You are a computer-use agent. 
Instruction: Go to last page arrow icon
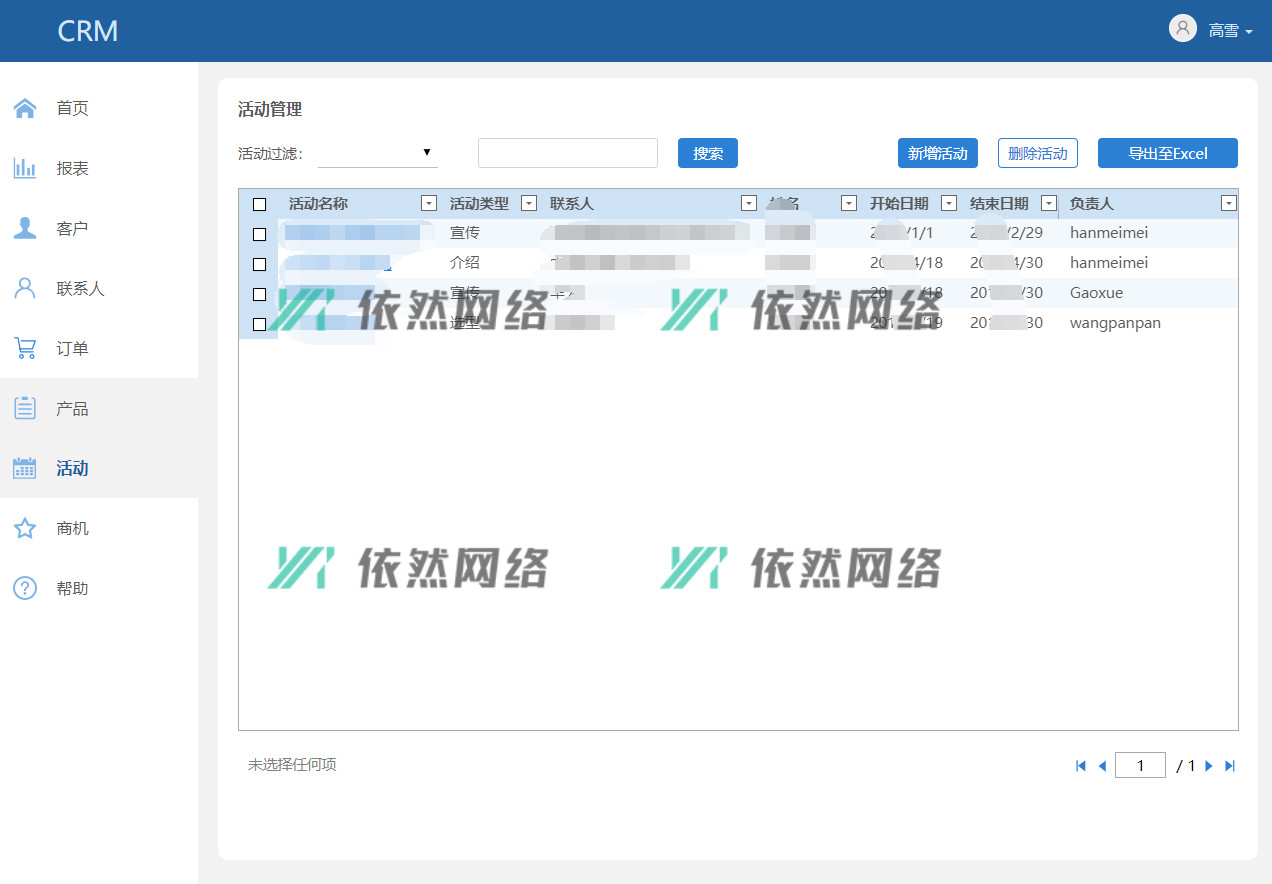pos(1230,766)
